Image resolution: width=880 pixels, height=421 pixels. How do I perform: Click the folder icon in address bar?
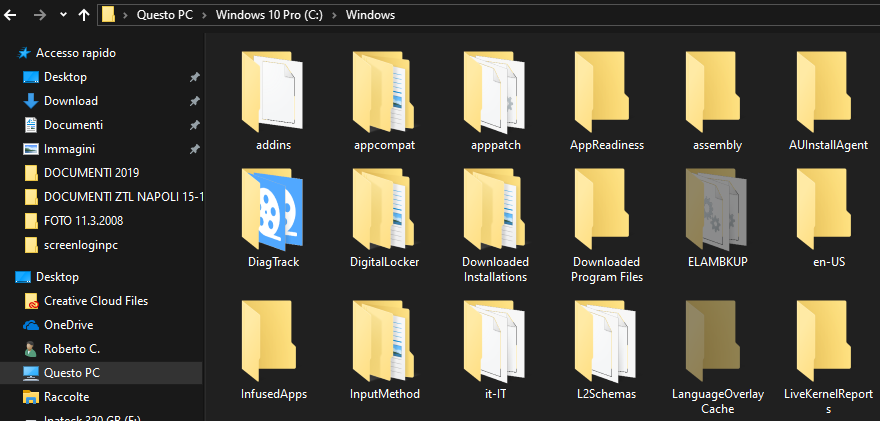[109, 15]
